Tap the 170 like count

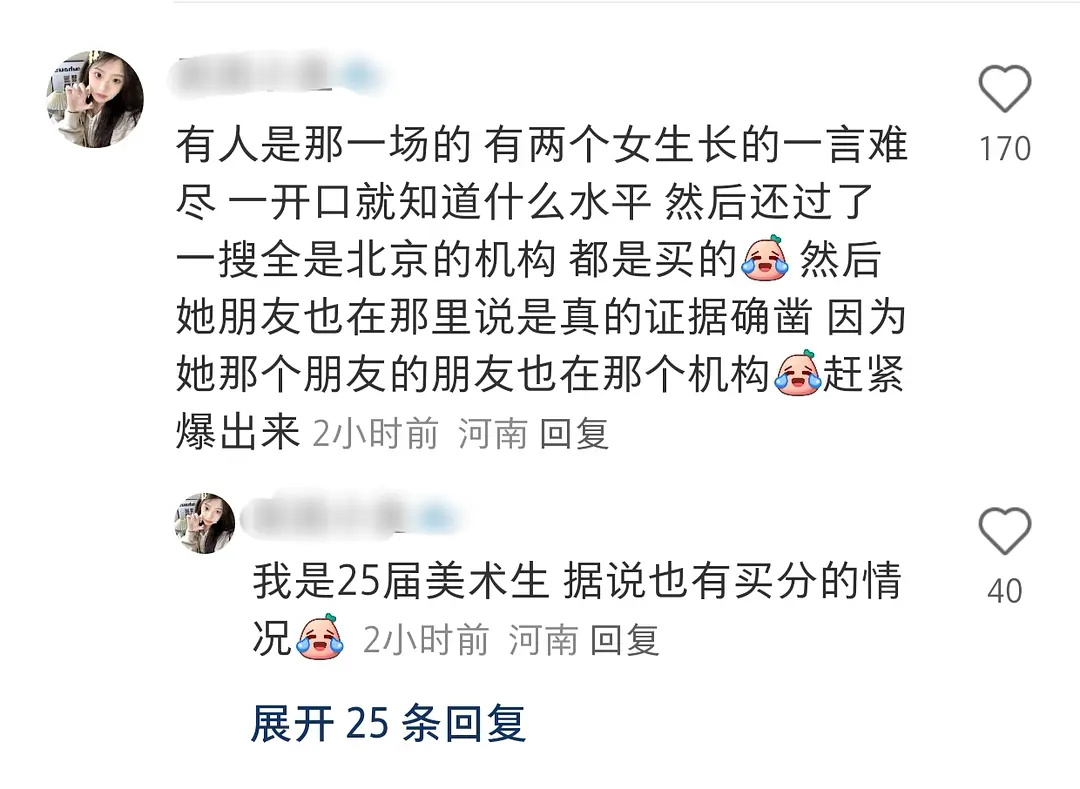pos(1004,149)
